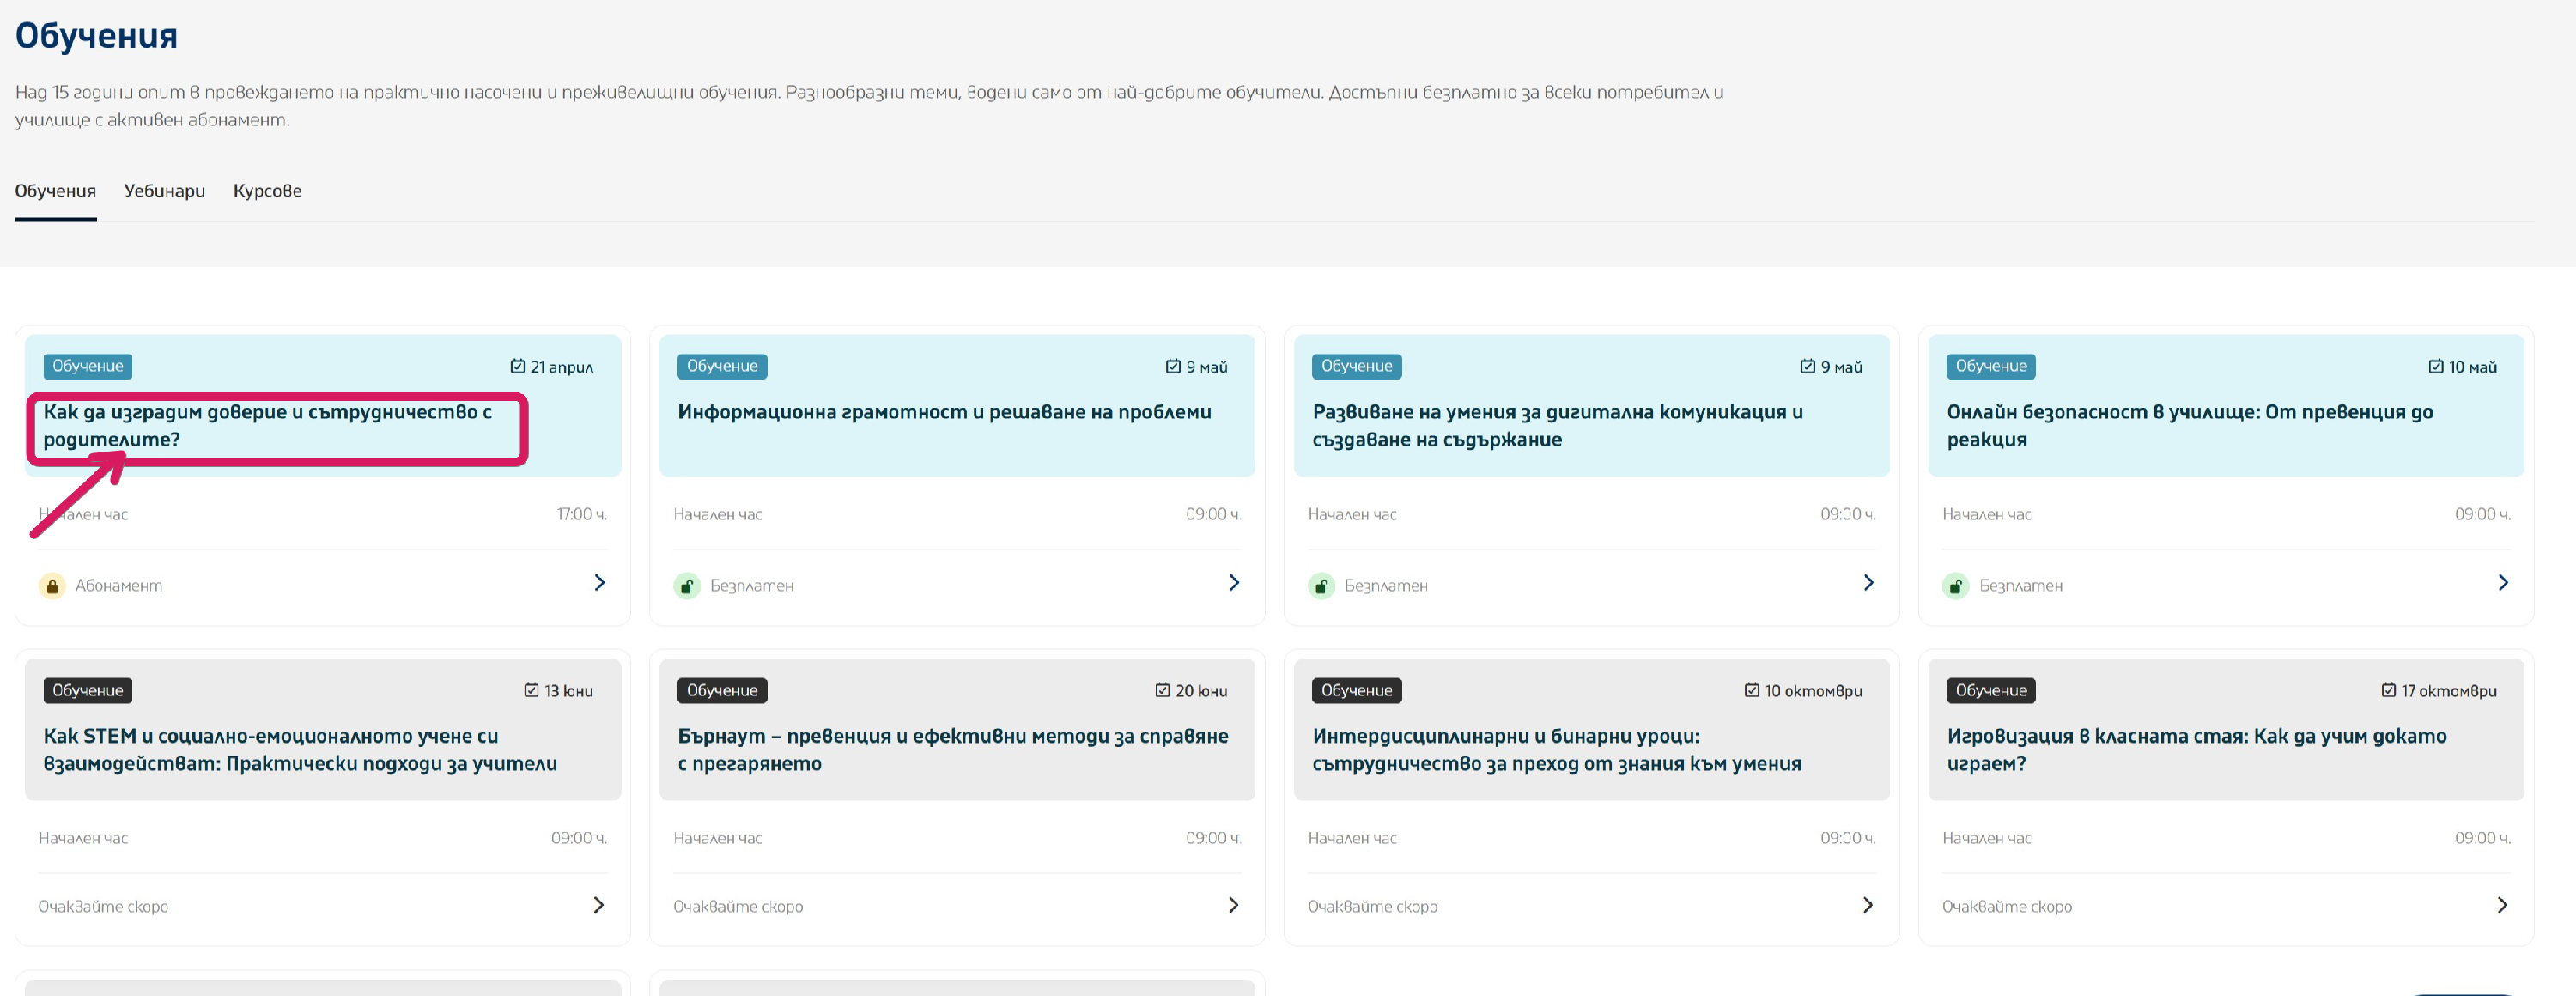Open the chevron on the Развиване на умения card
The image size is (2576, 996).
click(x=1868, y=583)
